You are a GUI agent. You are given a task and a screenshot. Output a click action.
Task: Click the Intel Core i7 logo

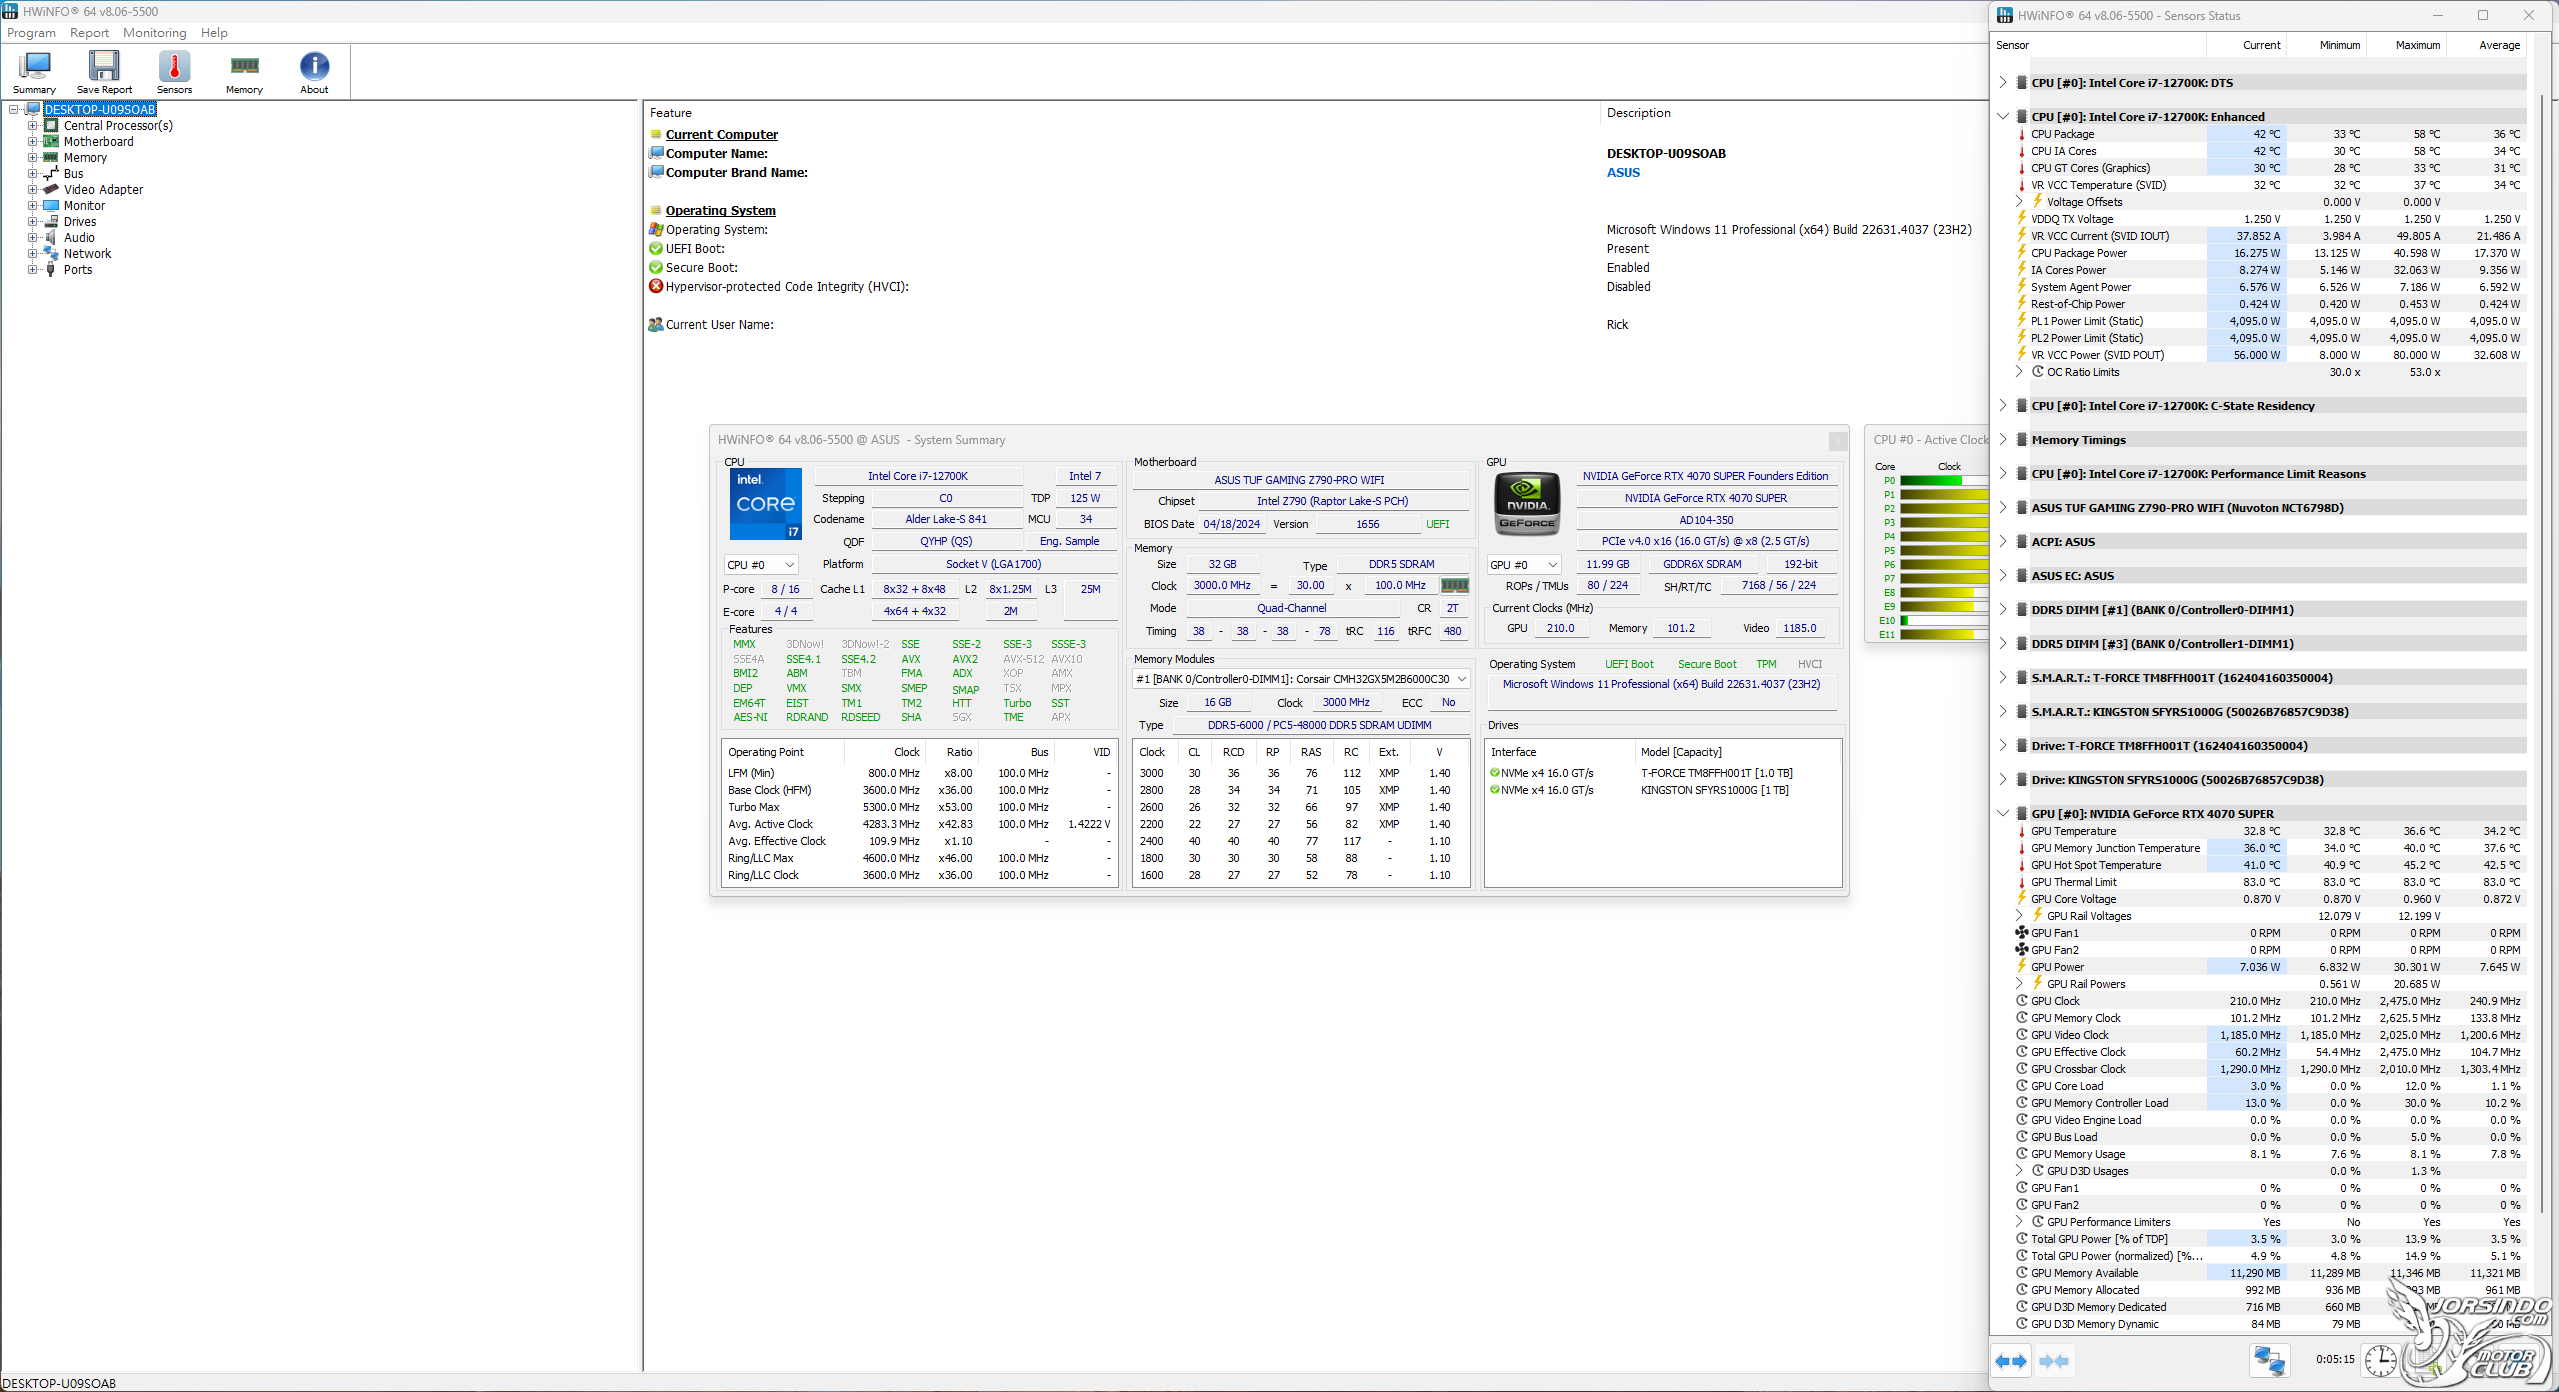pos(765,504)
